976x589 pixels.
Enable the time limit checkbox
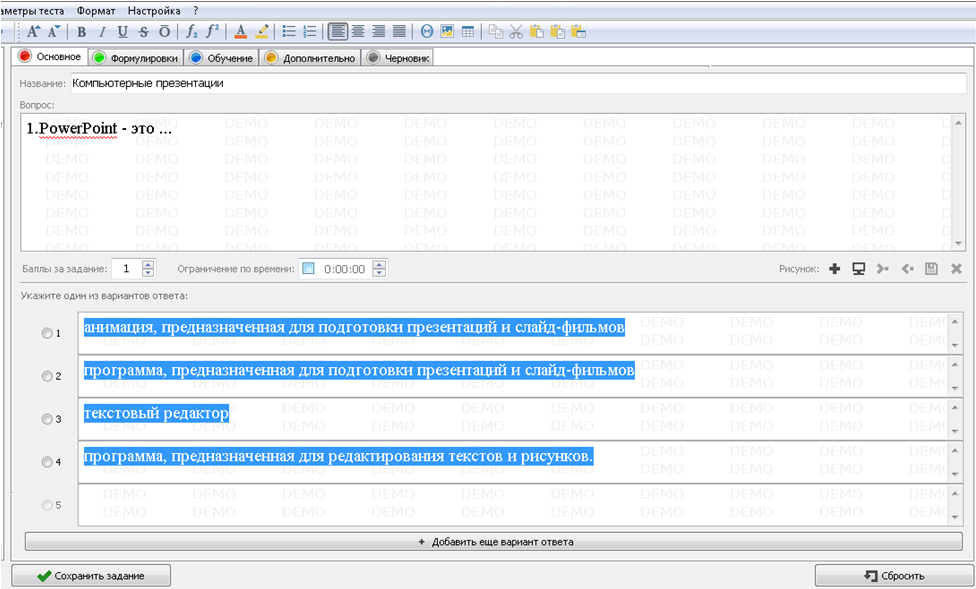click(308, 269)
